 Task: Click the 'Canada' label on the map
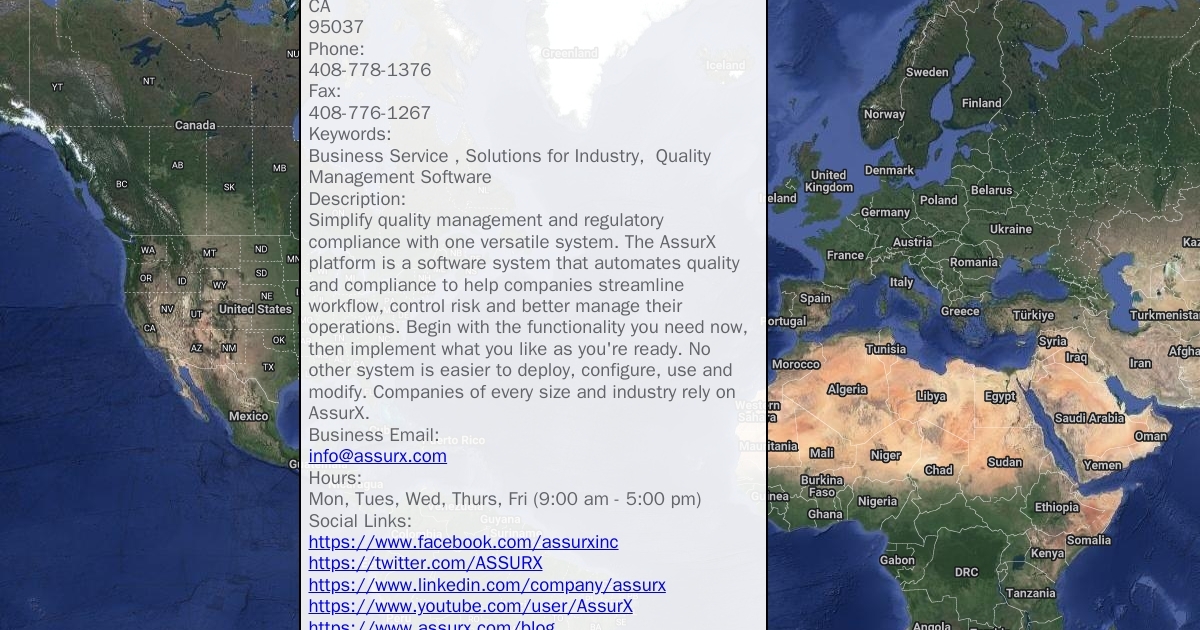tap(195, 125)
